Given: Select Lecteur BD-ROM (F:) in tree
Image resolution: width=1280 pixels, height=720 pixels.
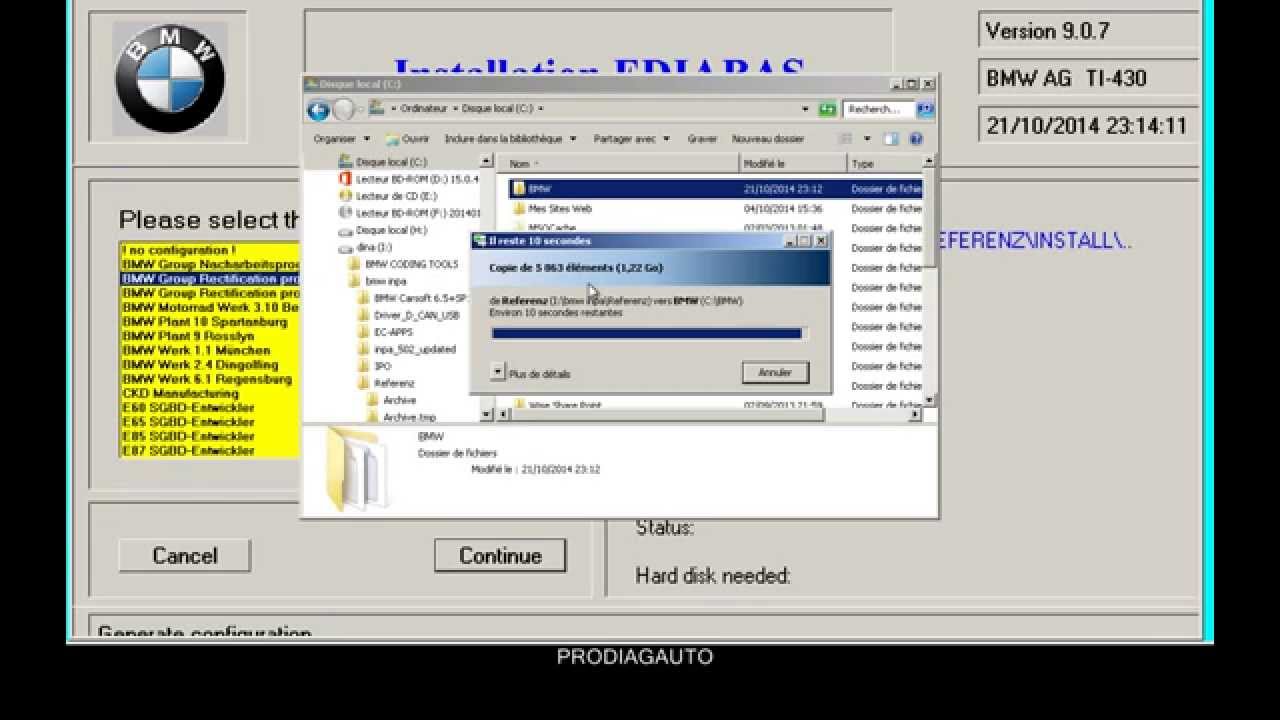Looking at the screenshot, I should (x=410, y=213).
